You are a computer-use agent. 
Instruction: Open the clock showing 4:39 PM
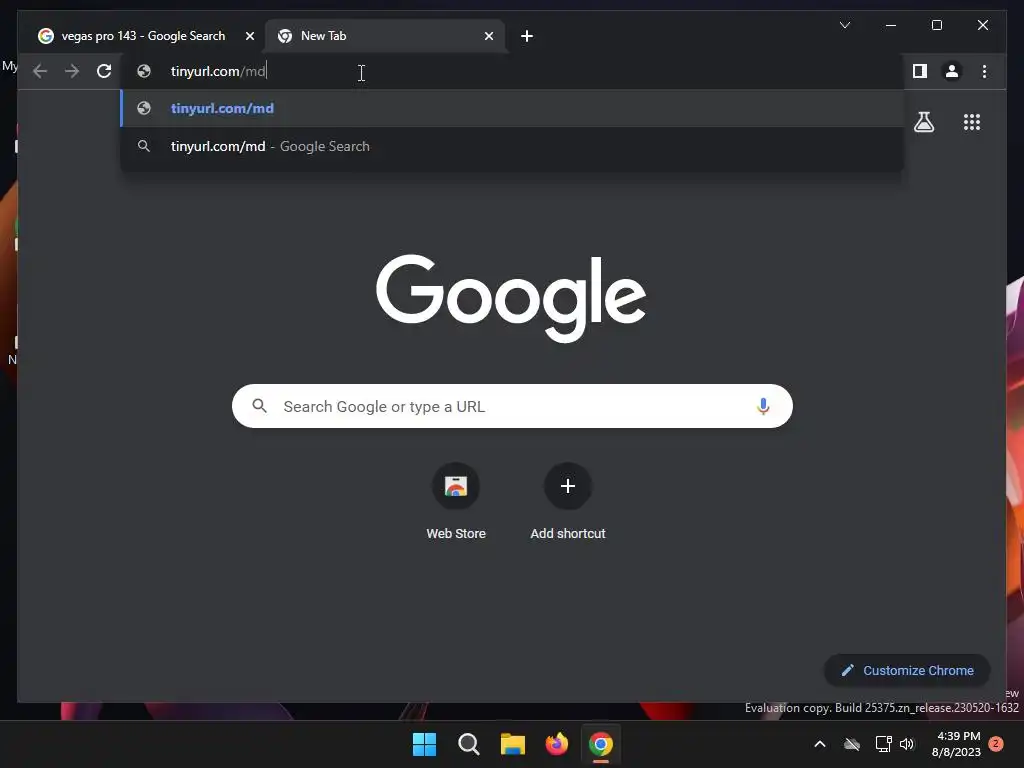coord(956,744)
